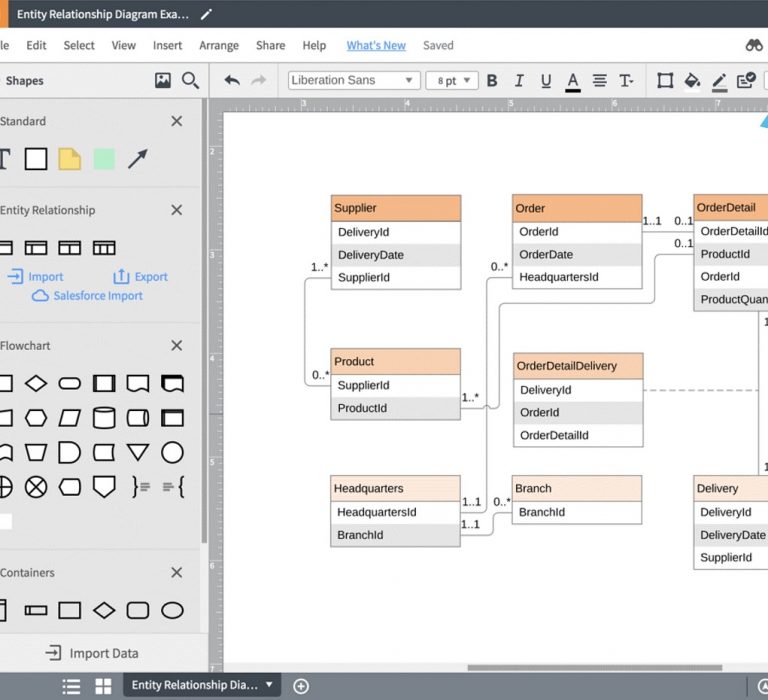Select the green block color swatch shape

tap(104, 159)
